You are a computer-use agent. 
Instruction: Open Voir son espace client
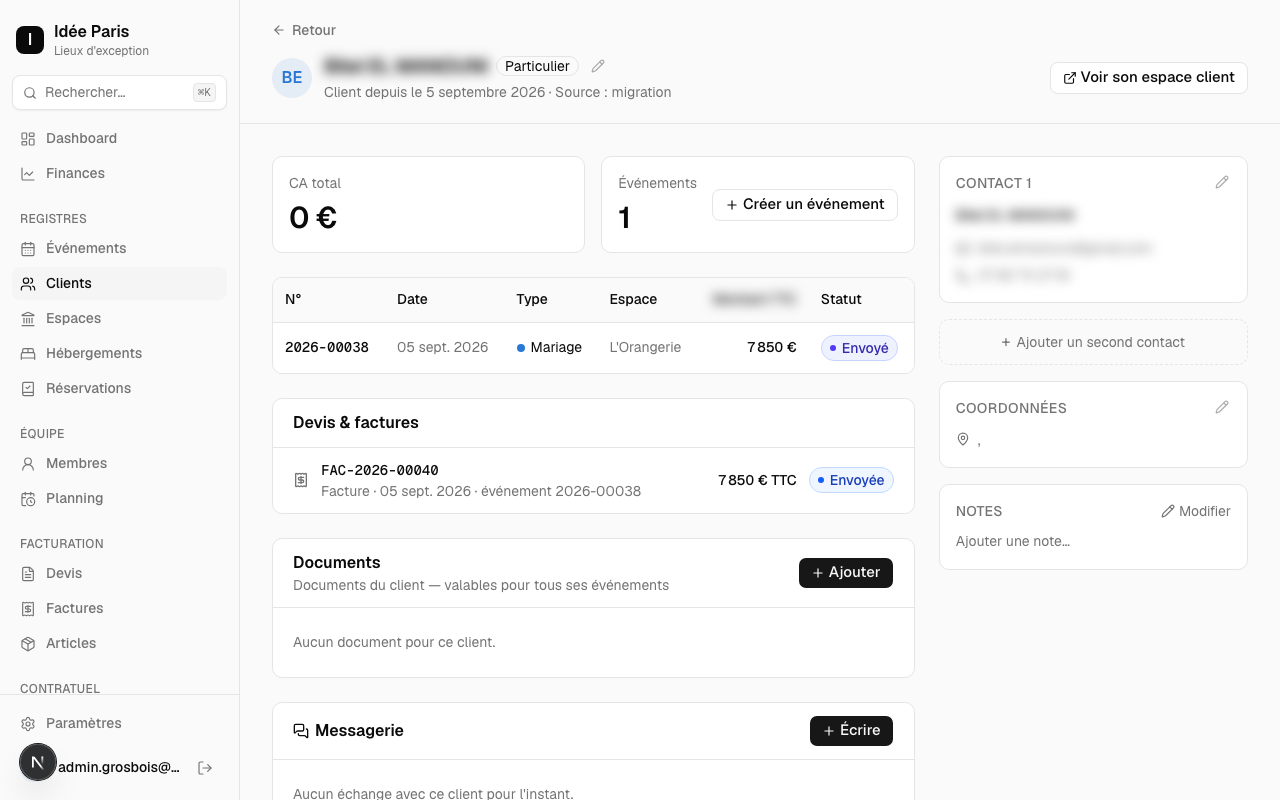[x=1149, y=77]
